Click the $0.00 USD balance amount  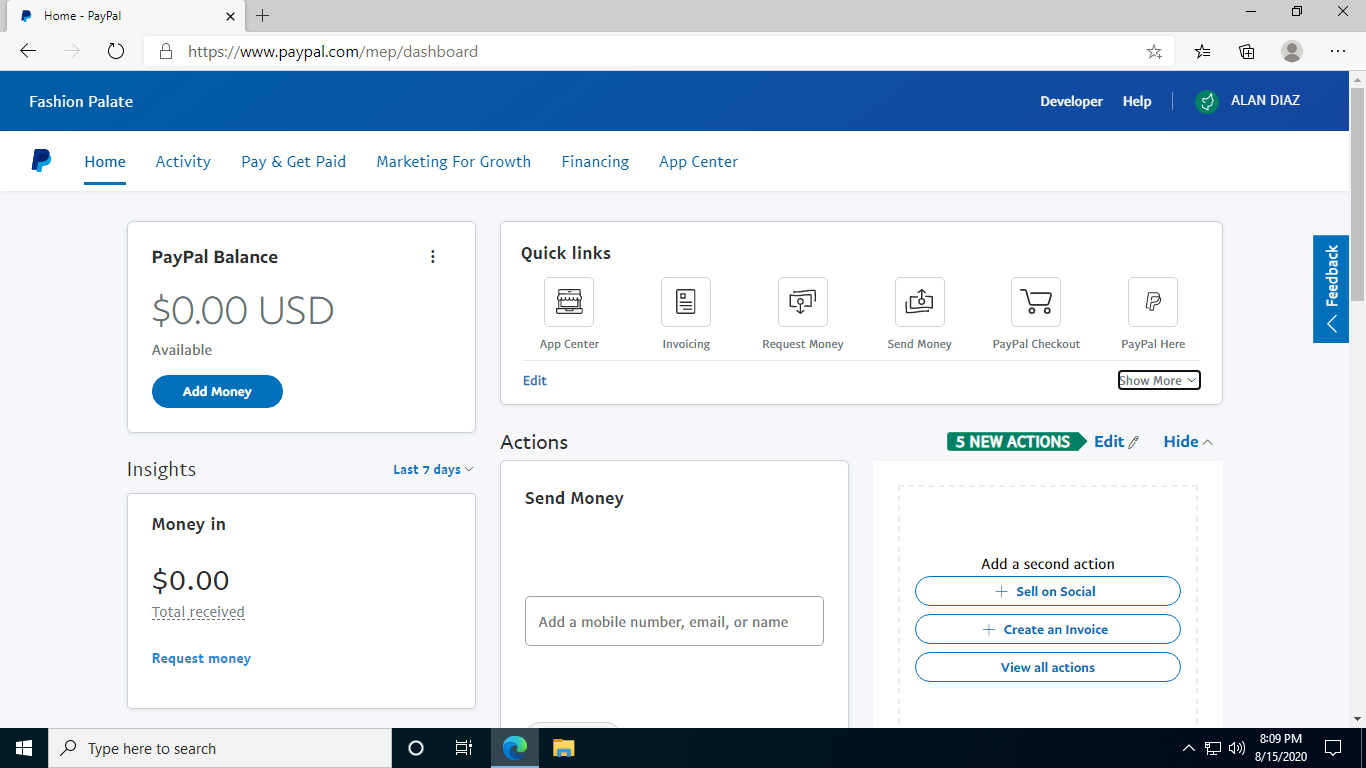[x=243, y=311]
